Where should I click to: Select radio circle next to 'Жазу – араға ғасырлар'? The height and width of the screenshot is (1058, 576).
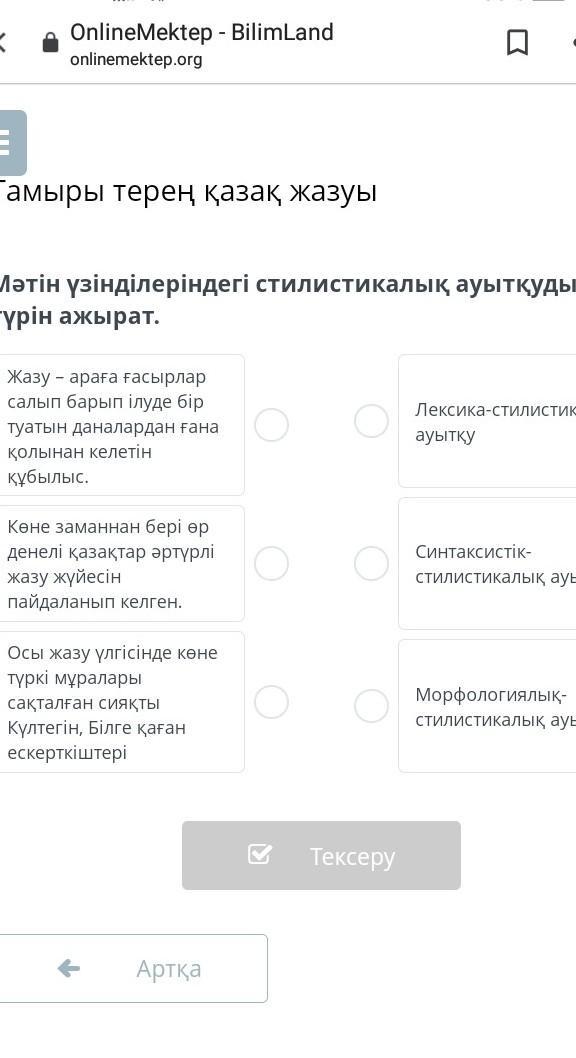(x=272, y=425)
